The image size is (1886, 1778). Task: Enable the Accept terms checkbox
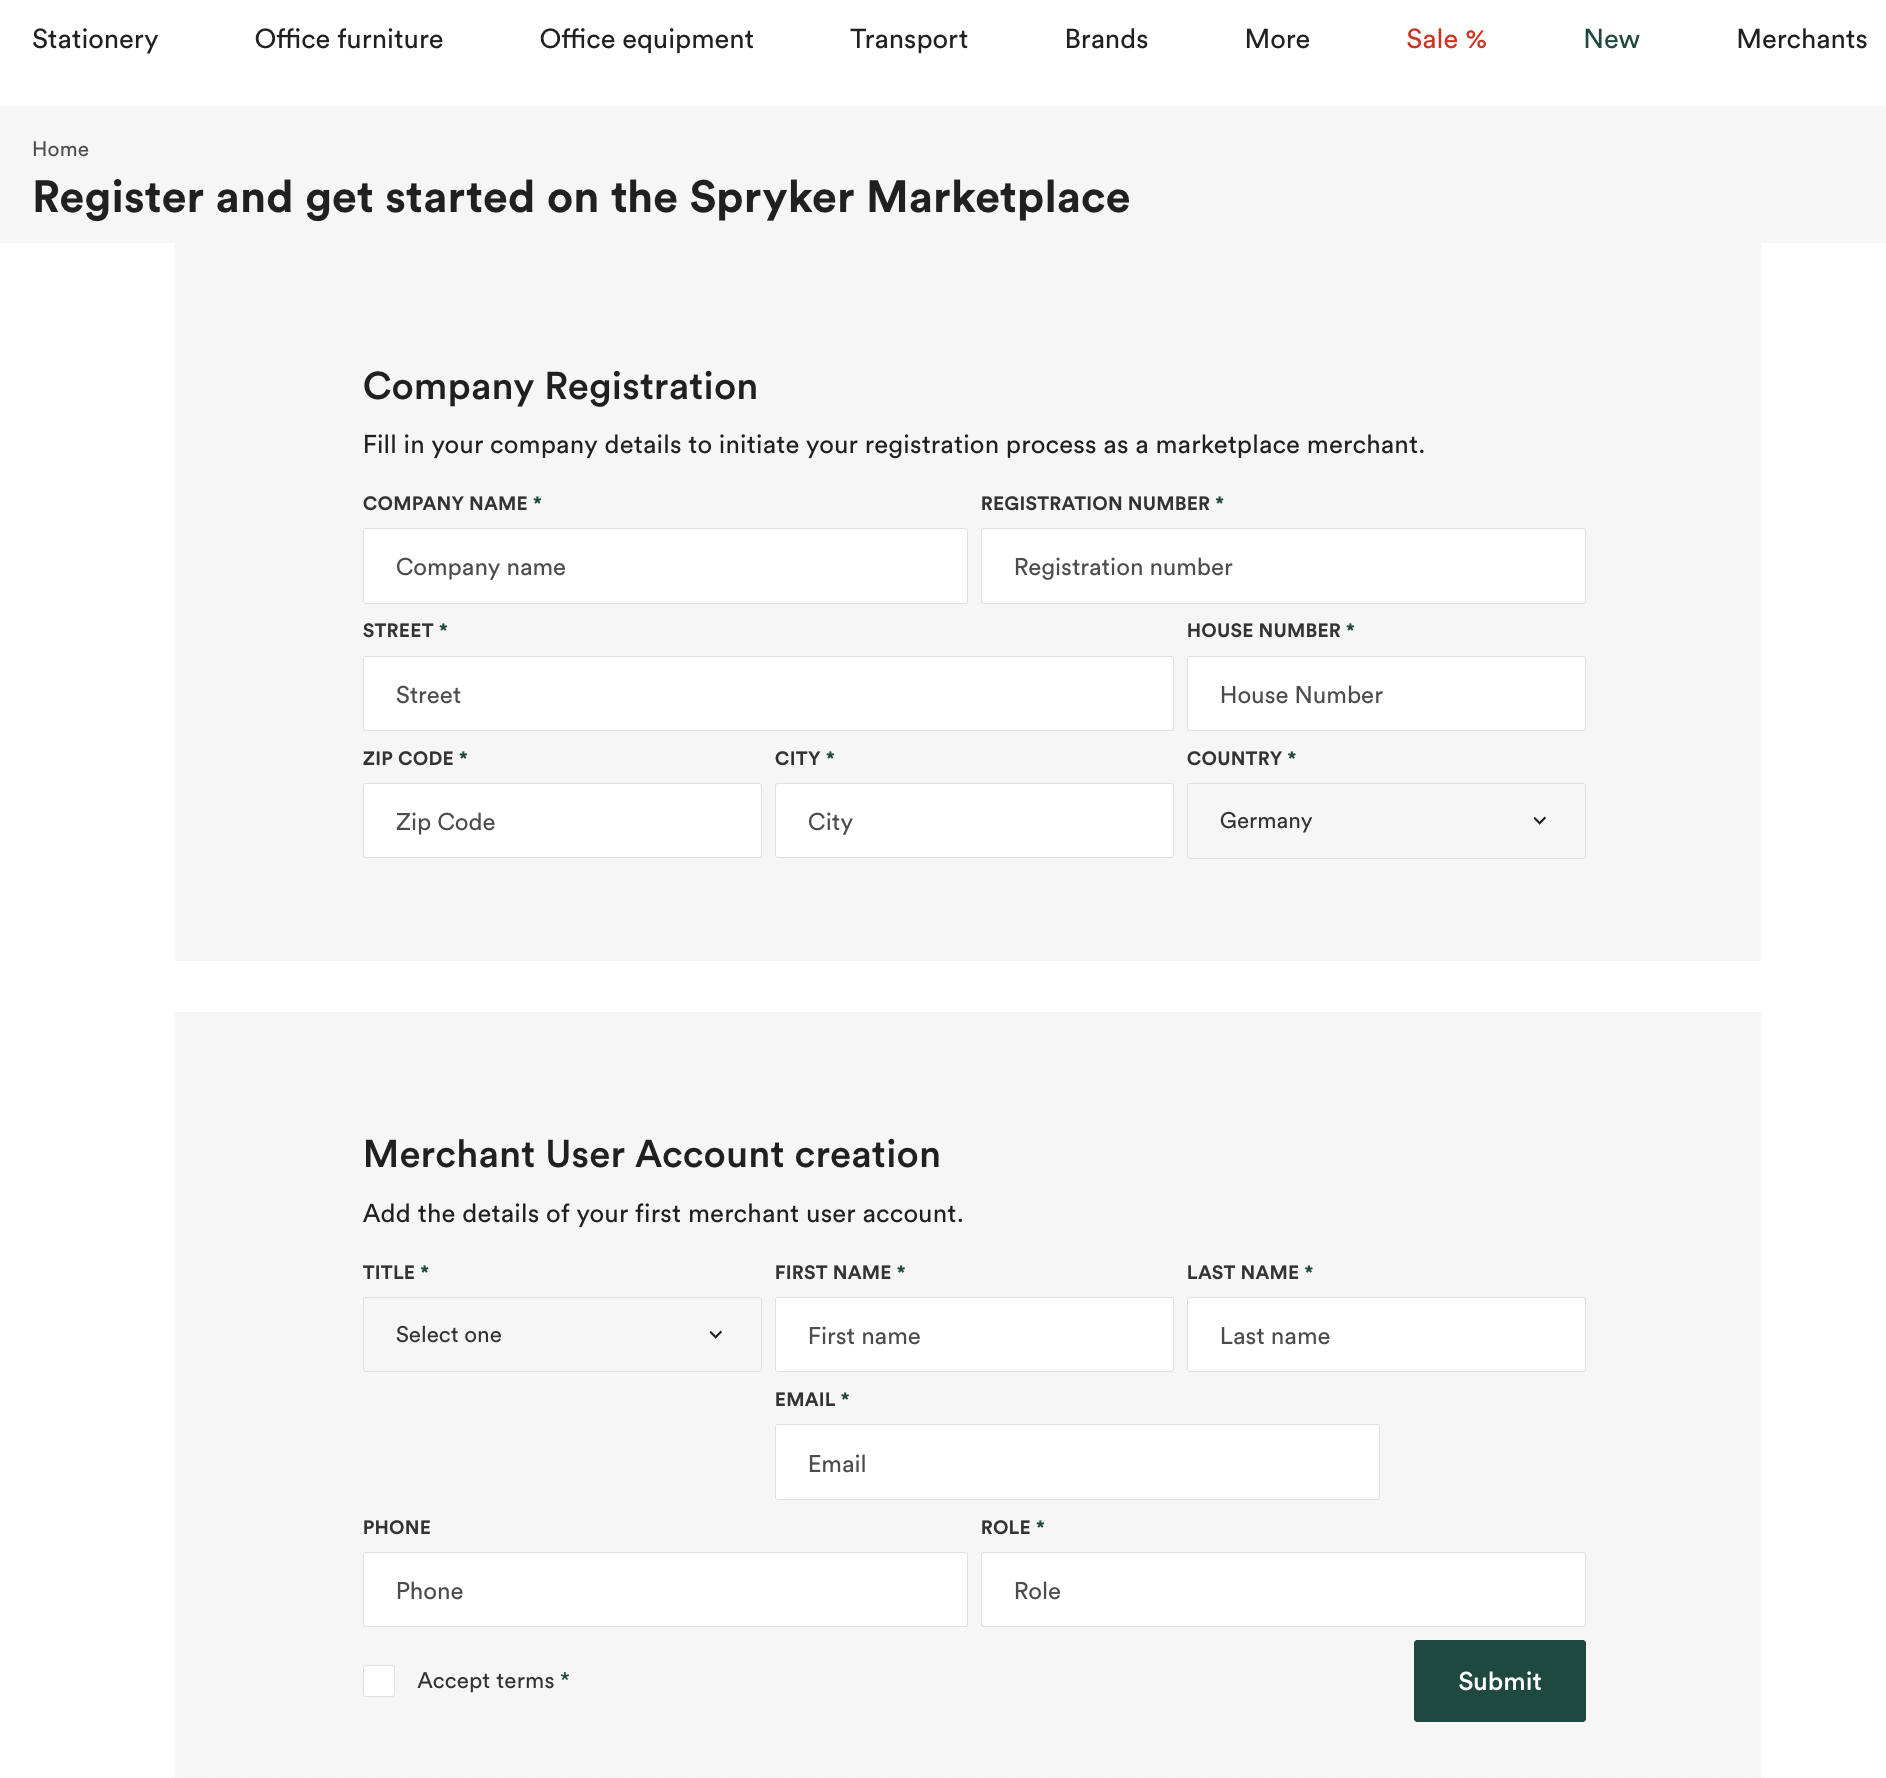(x=379, y=1681)
